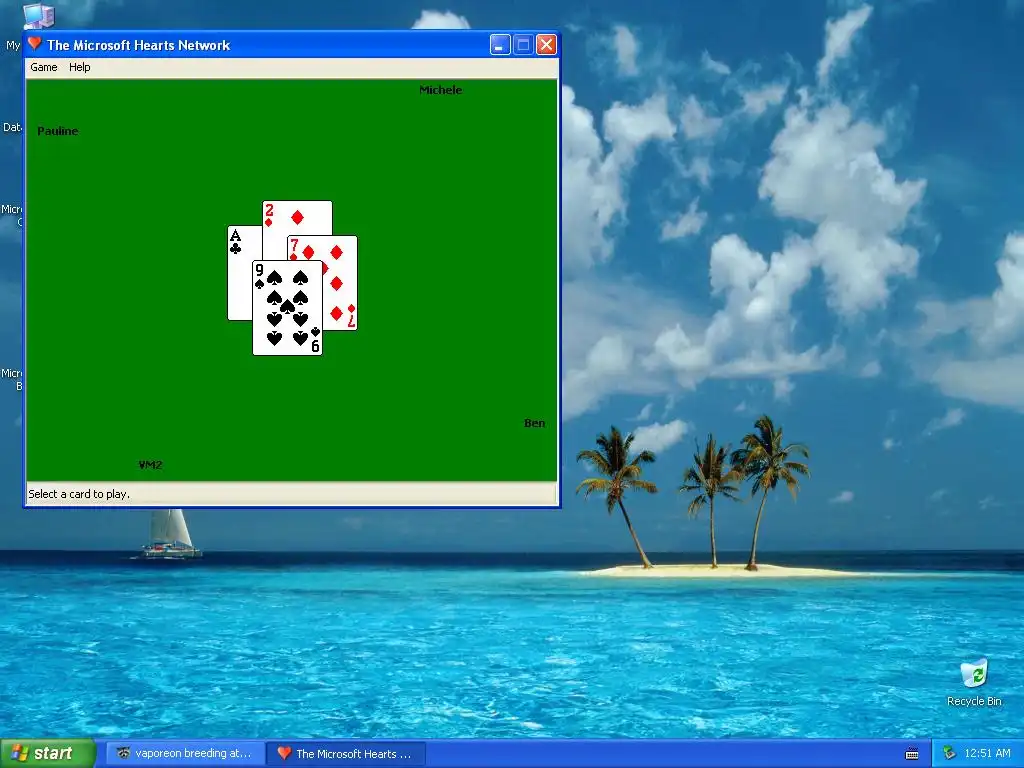Click the 'Select a card to play.' status text
Screen dimensions: 1024x768
[x=79, y=494]
